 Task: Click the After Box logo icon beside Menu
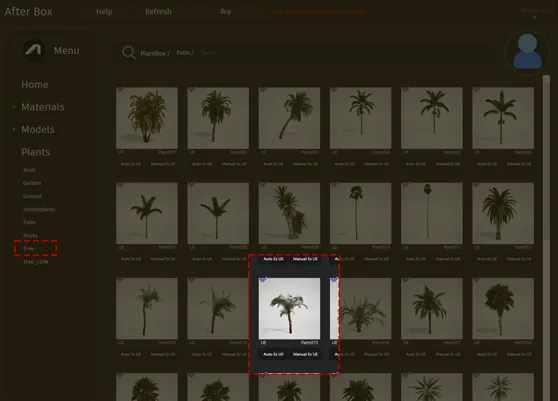coord(34,50)
